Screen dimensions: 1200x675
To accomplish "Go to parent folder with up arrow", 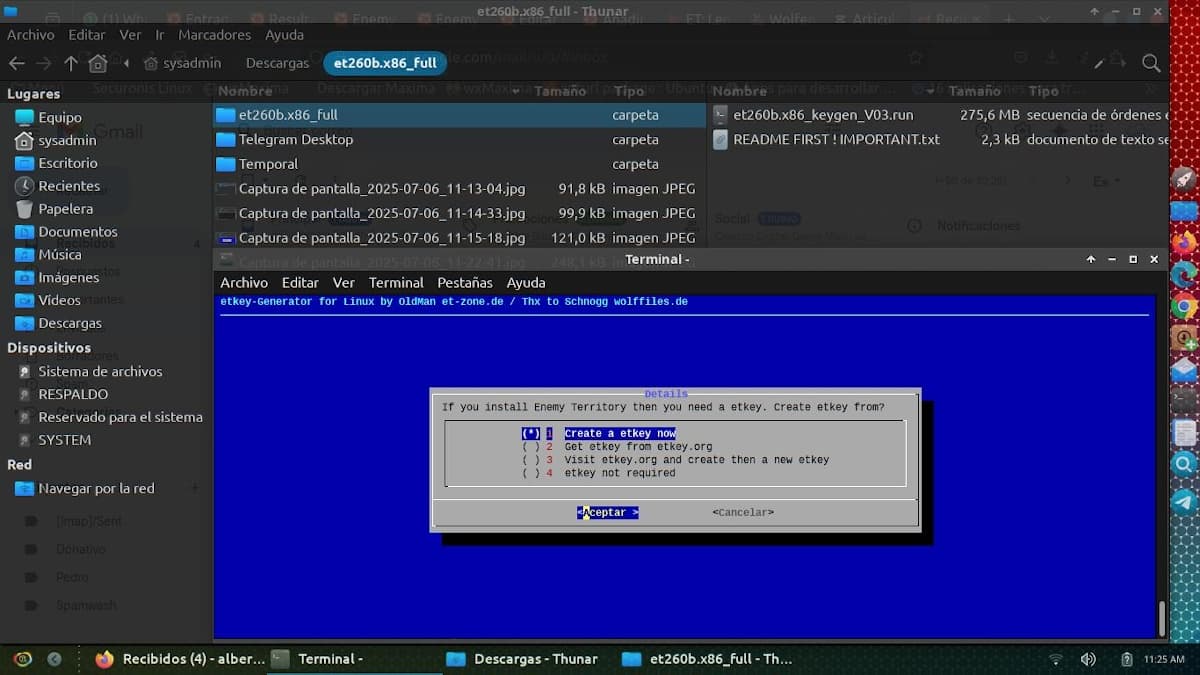I will click(70, 63).
